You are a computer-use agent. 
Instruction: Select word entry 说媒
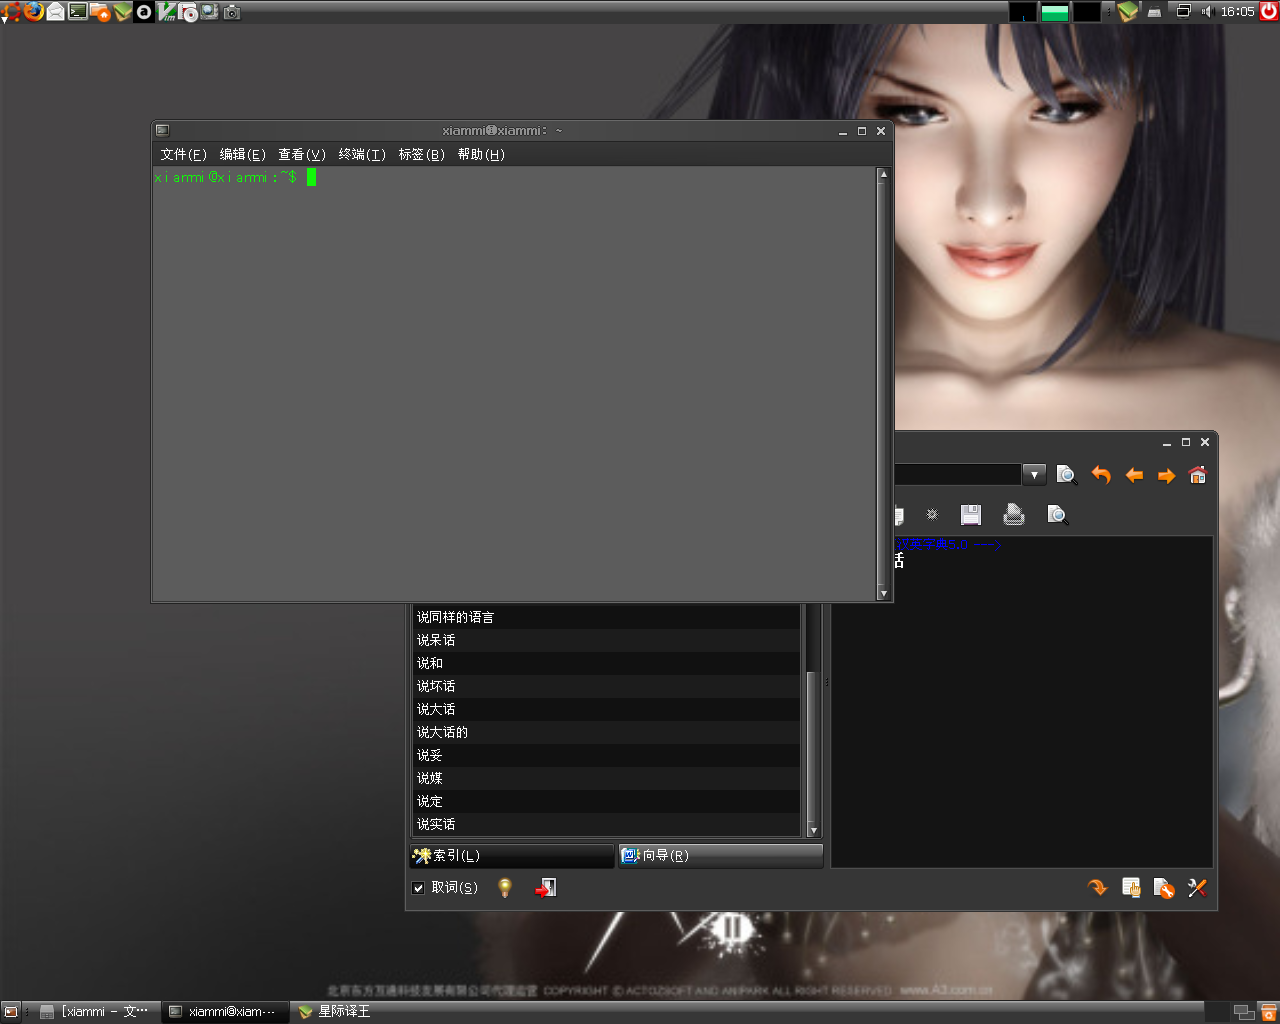click(606, 778)
